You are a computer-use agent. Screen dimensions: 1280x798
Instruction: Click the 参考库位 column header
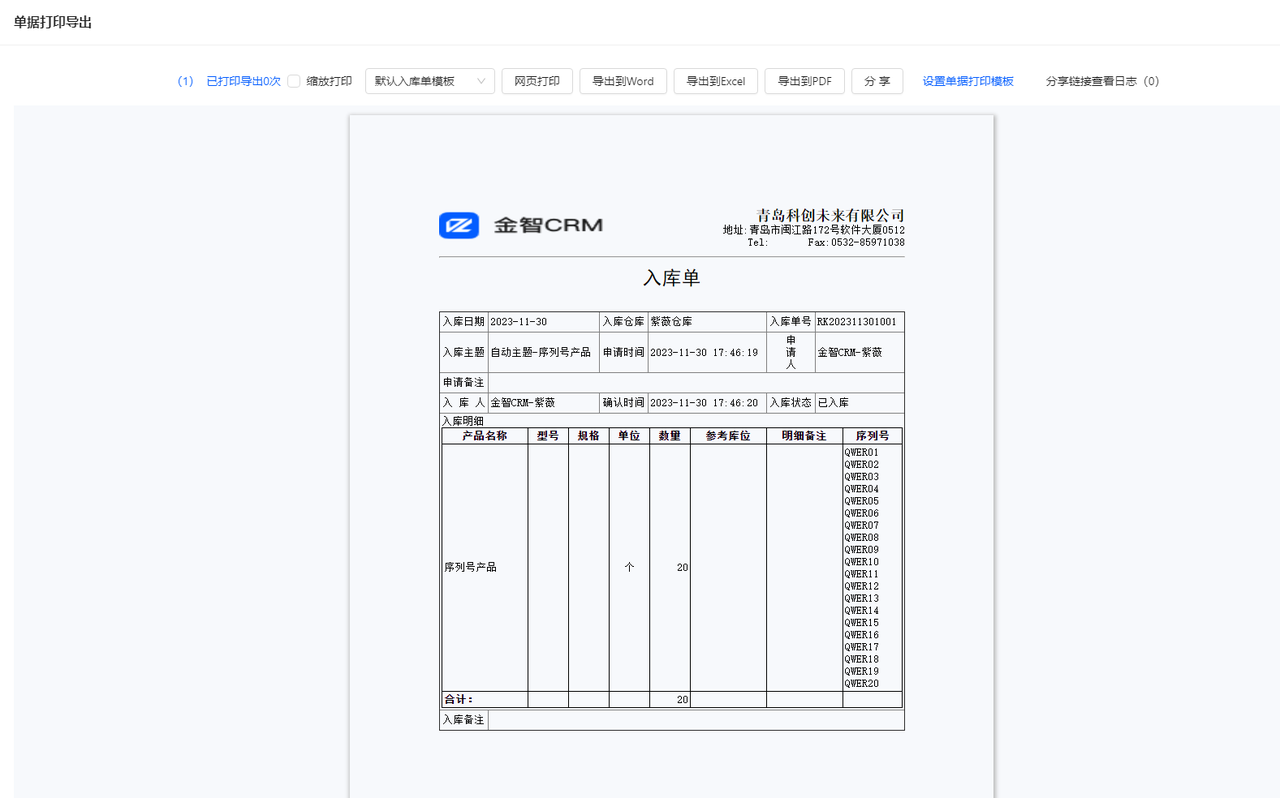(728, 436)
